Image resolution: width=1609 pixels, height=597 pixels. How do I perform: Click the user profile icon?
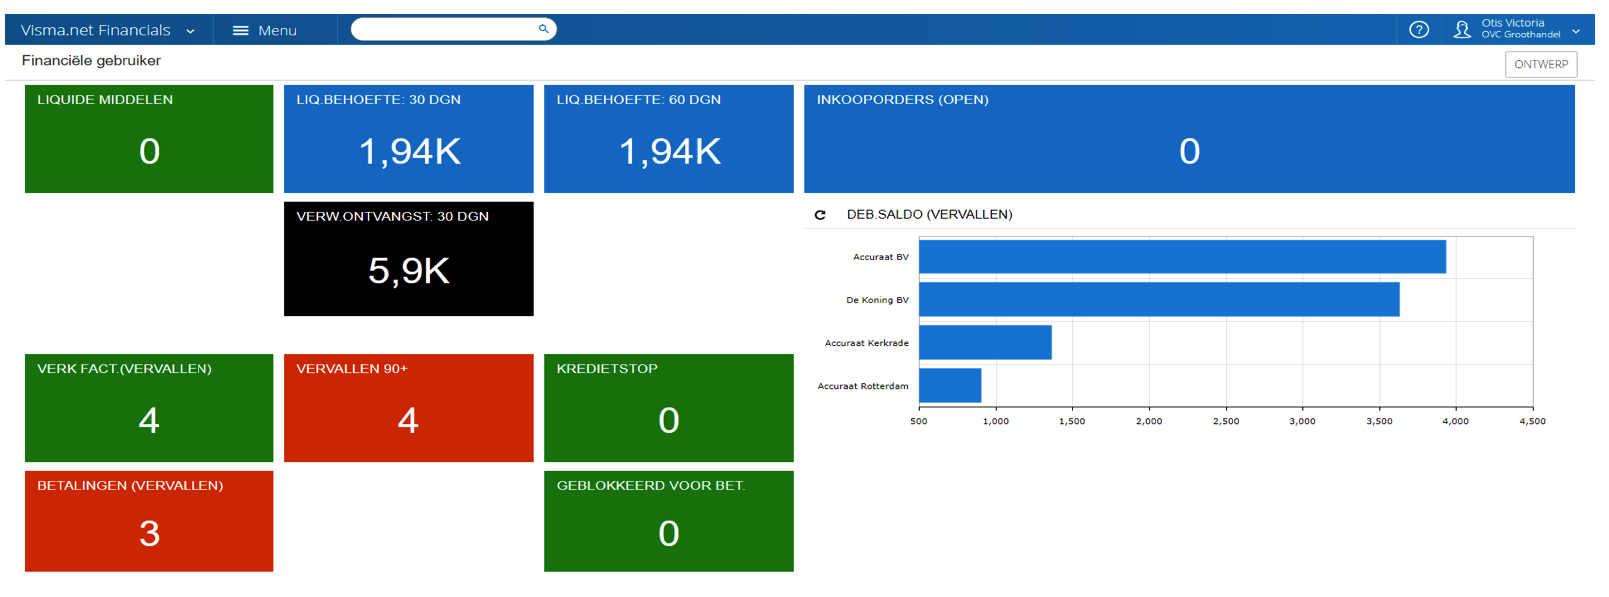[1462, 30]
